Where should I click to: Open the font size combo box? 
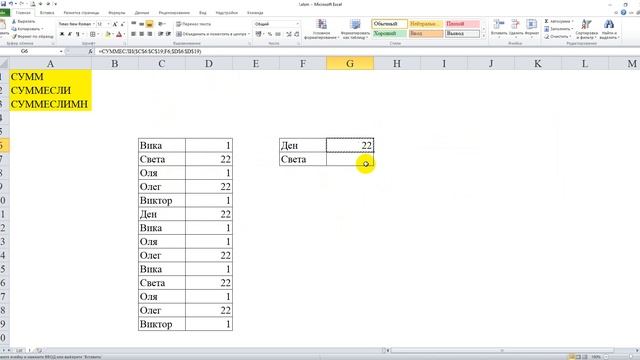click(x=103, y=24)
